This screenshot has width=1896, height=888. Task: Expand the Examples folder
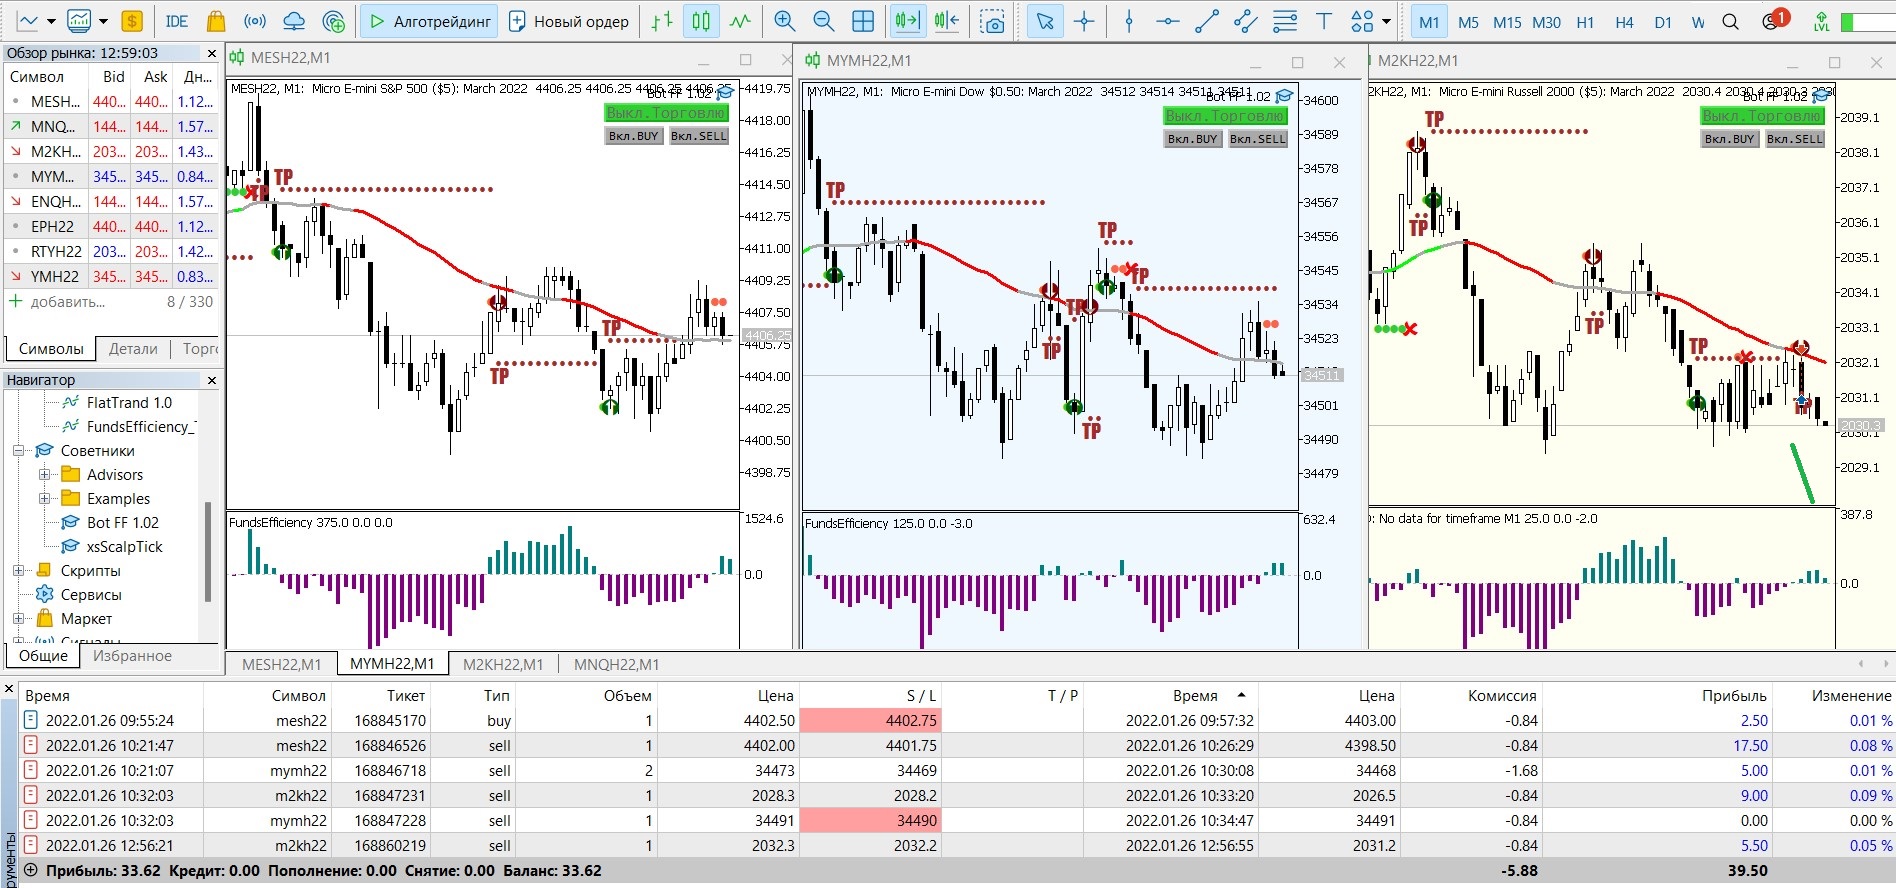tap(44, 499)
